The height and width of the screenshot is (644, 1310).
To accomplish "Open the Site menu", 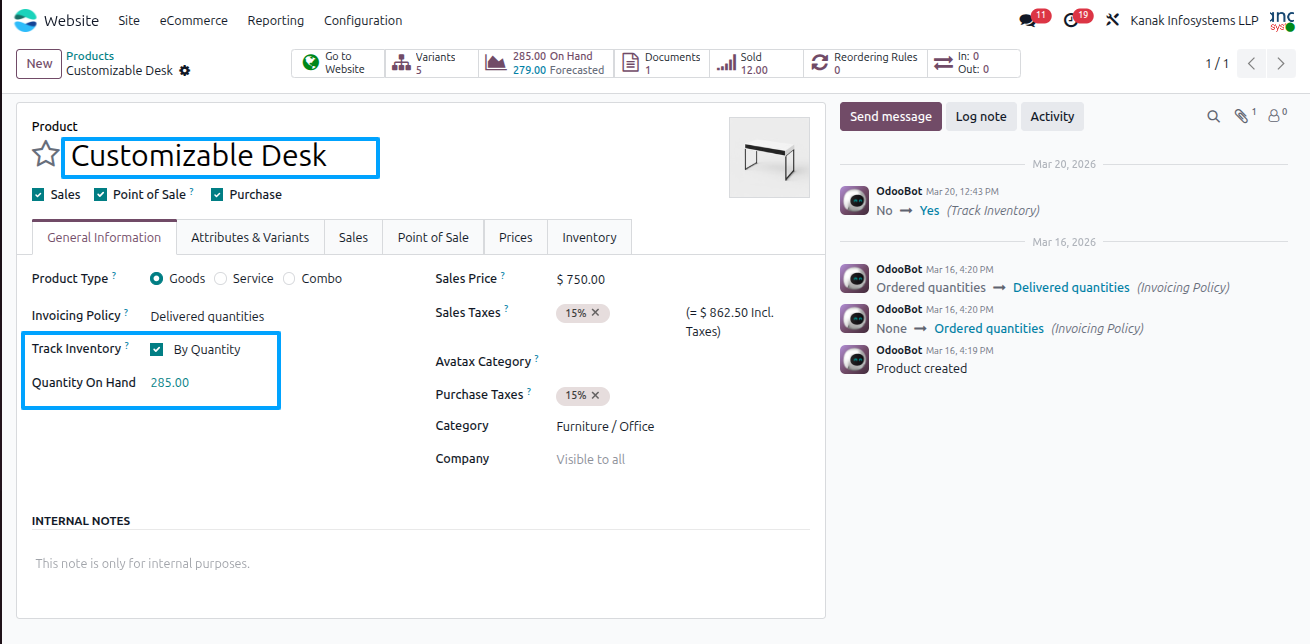I will pyautogui.click(x=129, y=20).
